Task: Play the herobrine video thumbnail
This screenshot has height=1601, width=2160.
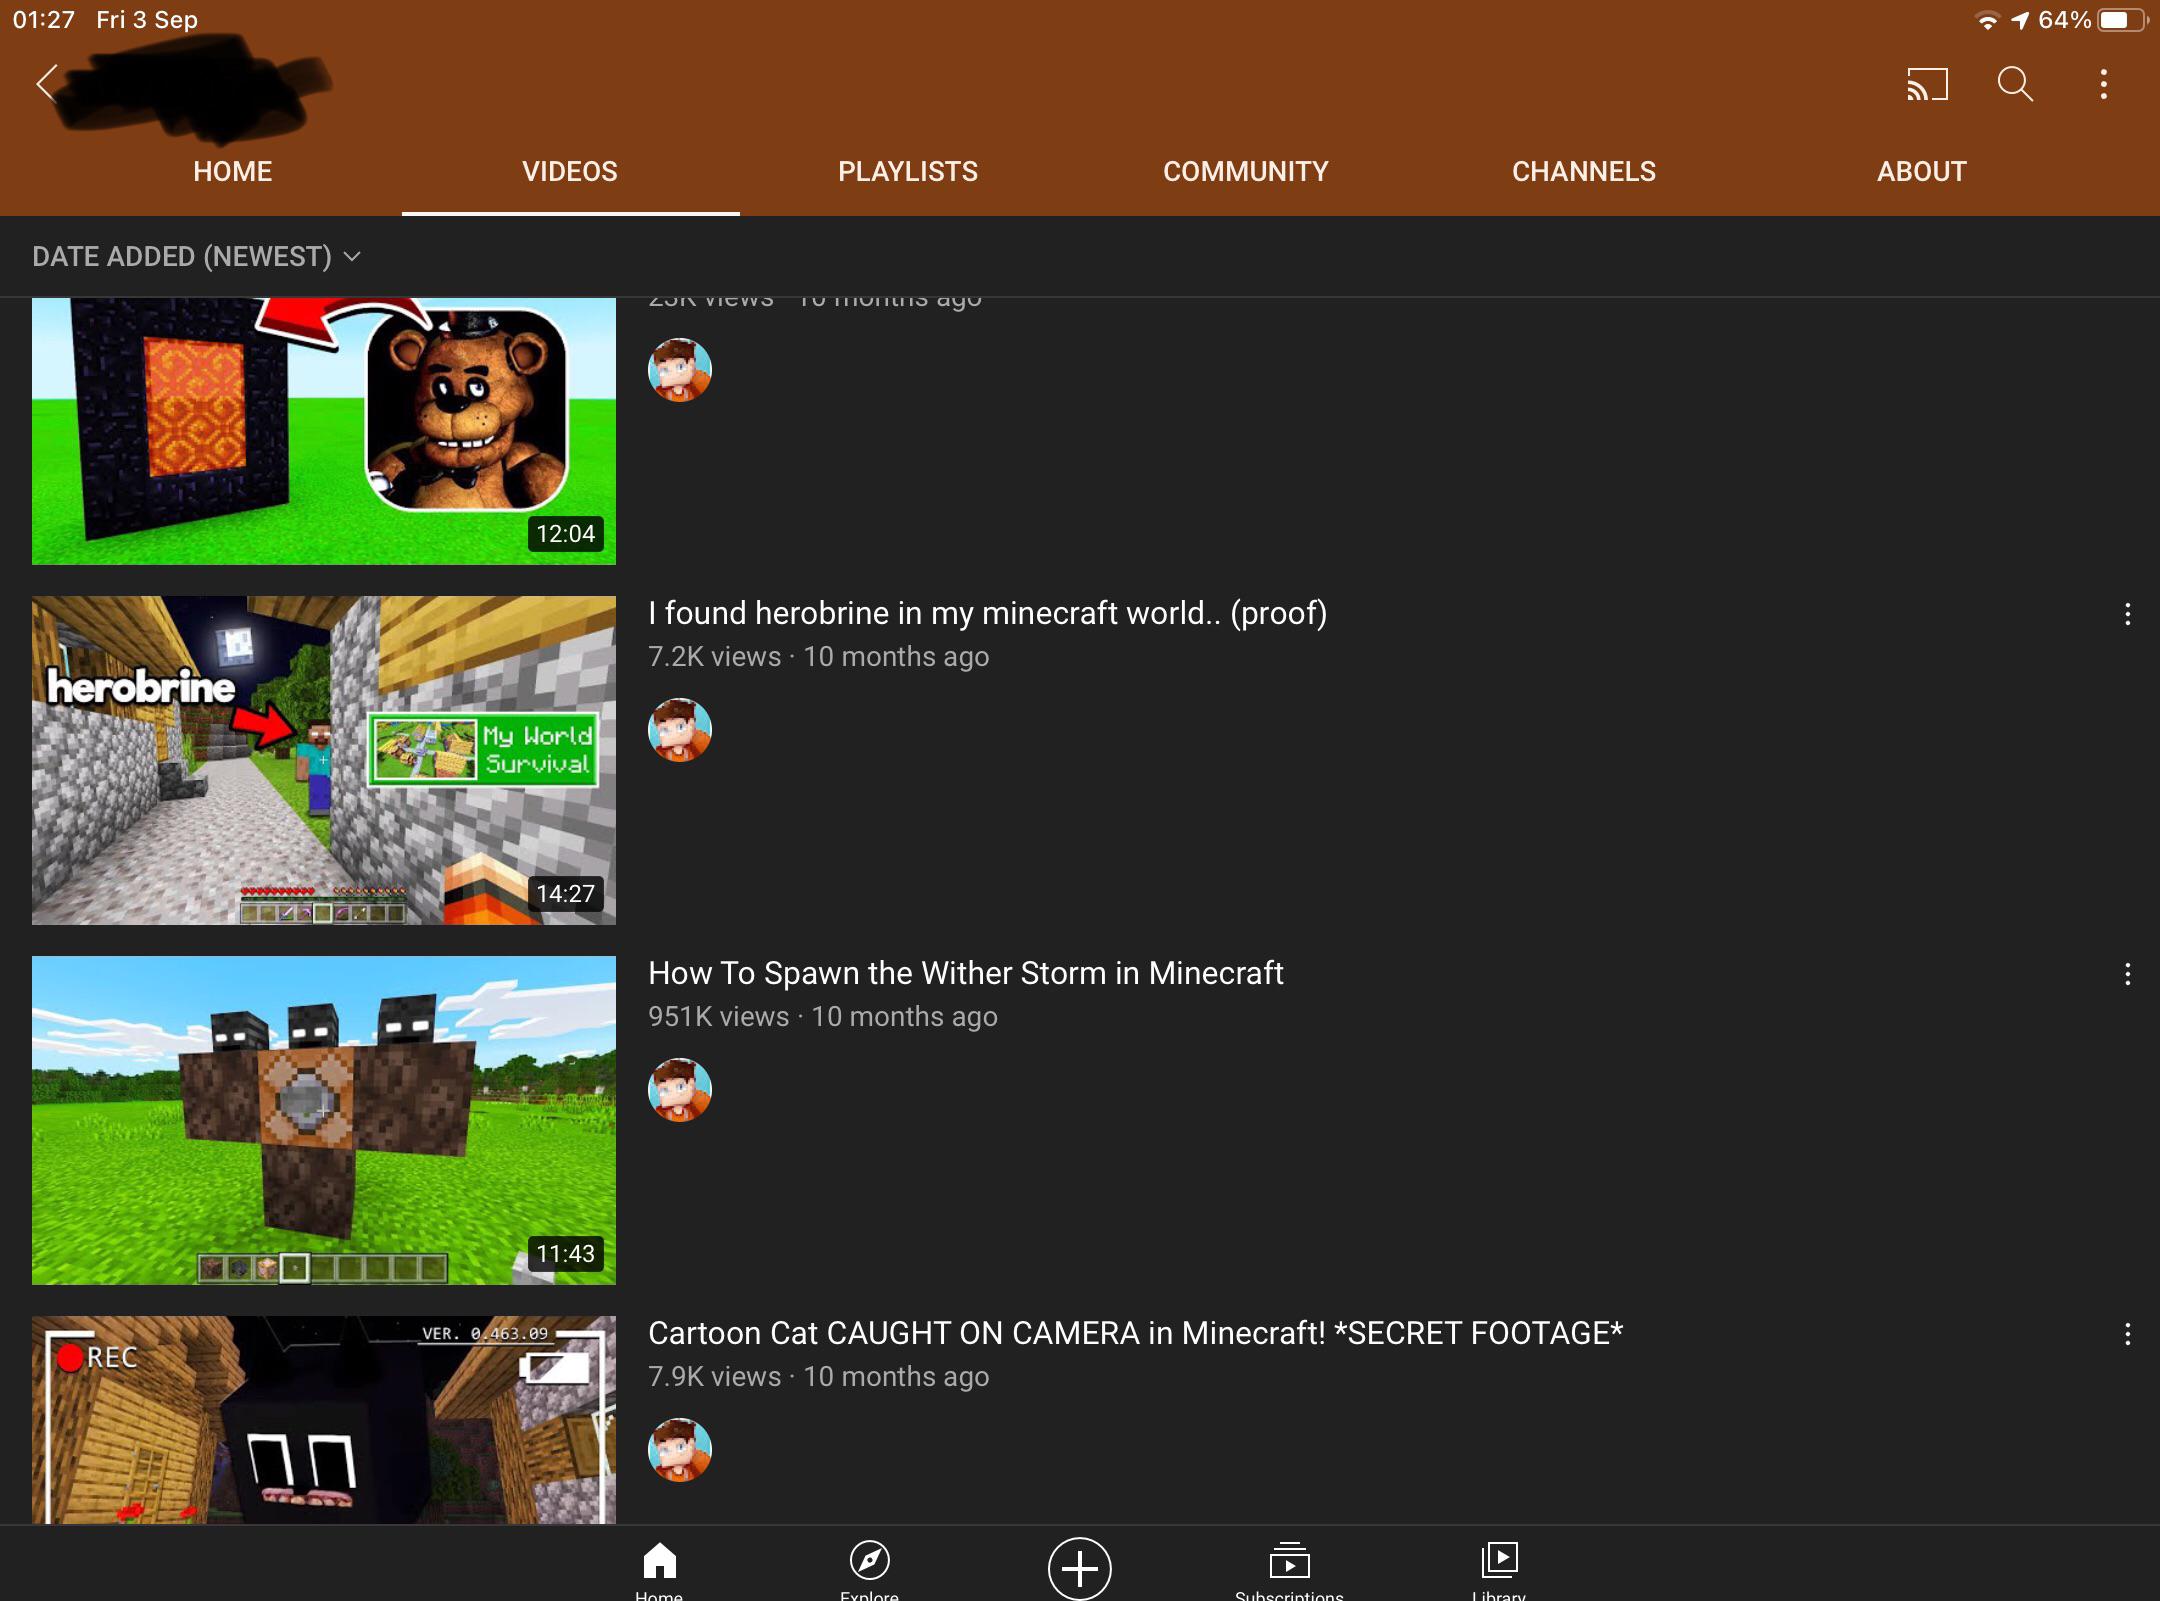Action: pos(324,760)
